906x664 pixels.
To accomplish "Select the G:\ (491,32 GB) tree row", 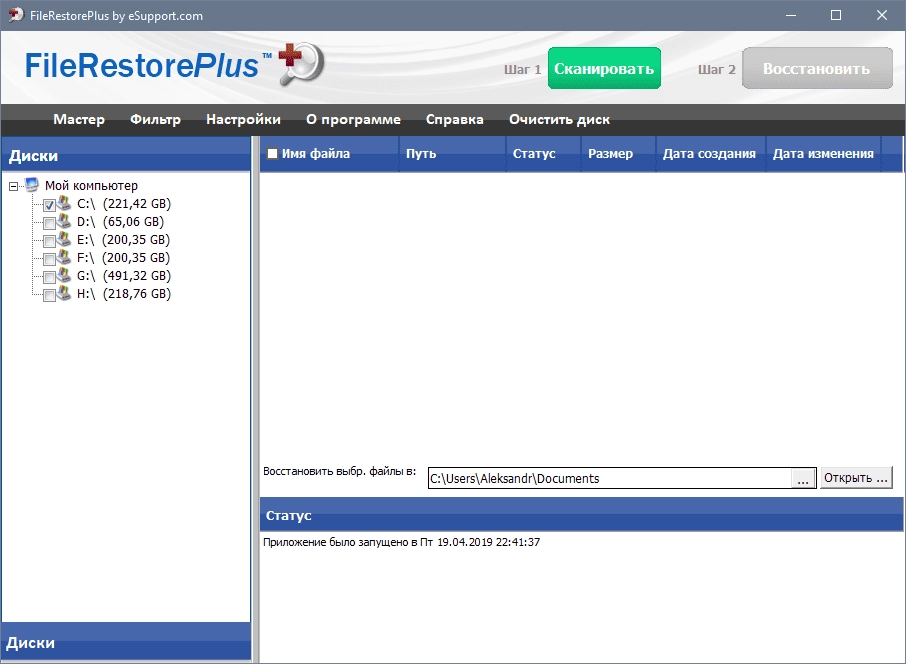I will [124, 275].
